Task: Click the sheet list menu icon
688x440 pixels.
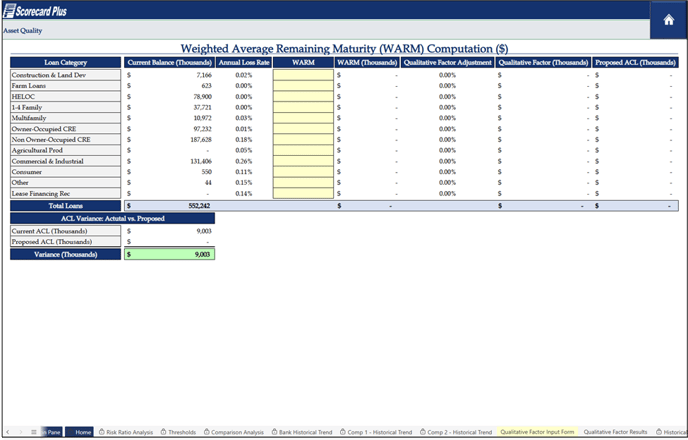Action: pos(34,432)
